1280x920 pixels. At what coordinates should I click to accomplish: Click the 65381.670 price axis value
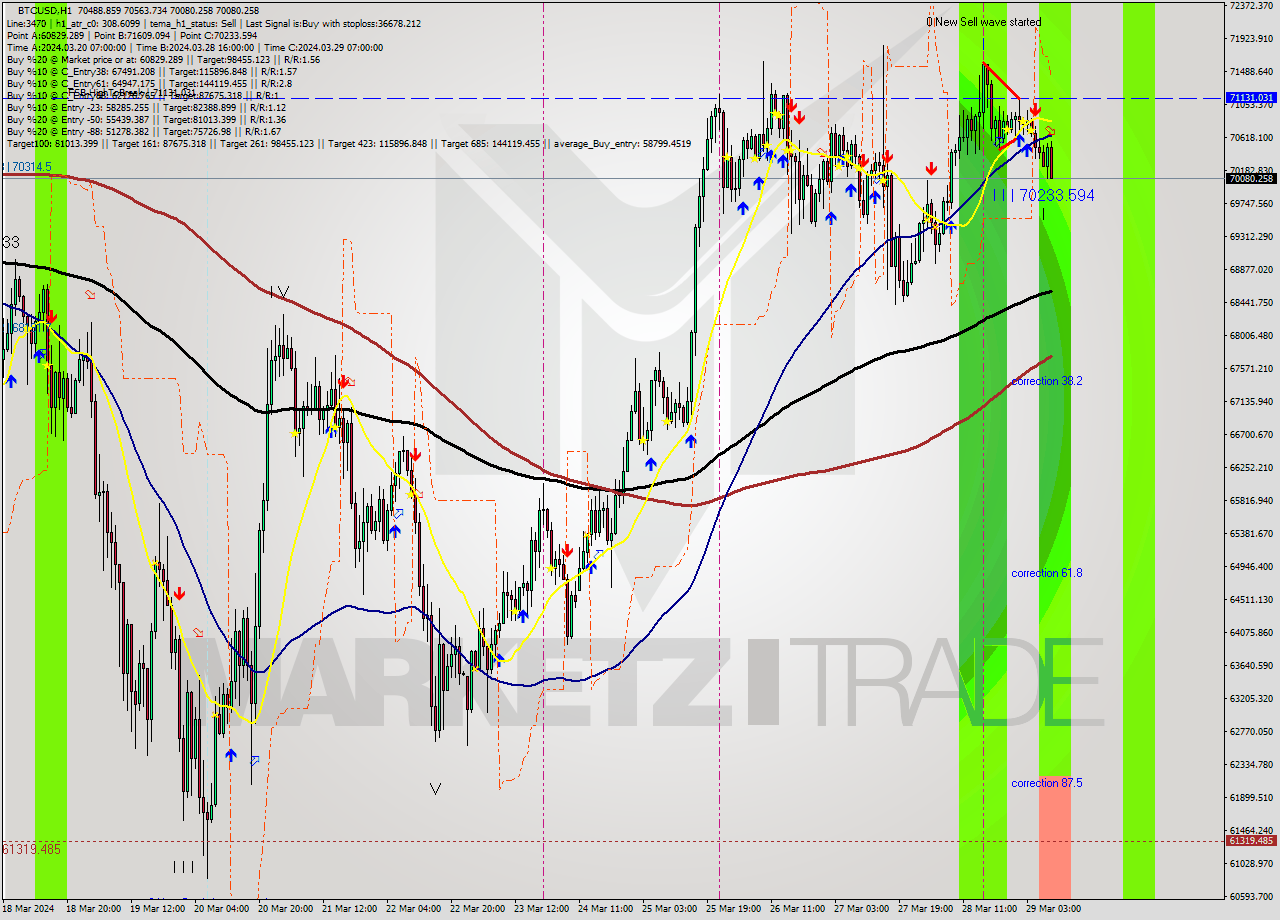pyautogui.click(x=1251, y=533)
